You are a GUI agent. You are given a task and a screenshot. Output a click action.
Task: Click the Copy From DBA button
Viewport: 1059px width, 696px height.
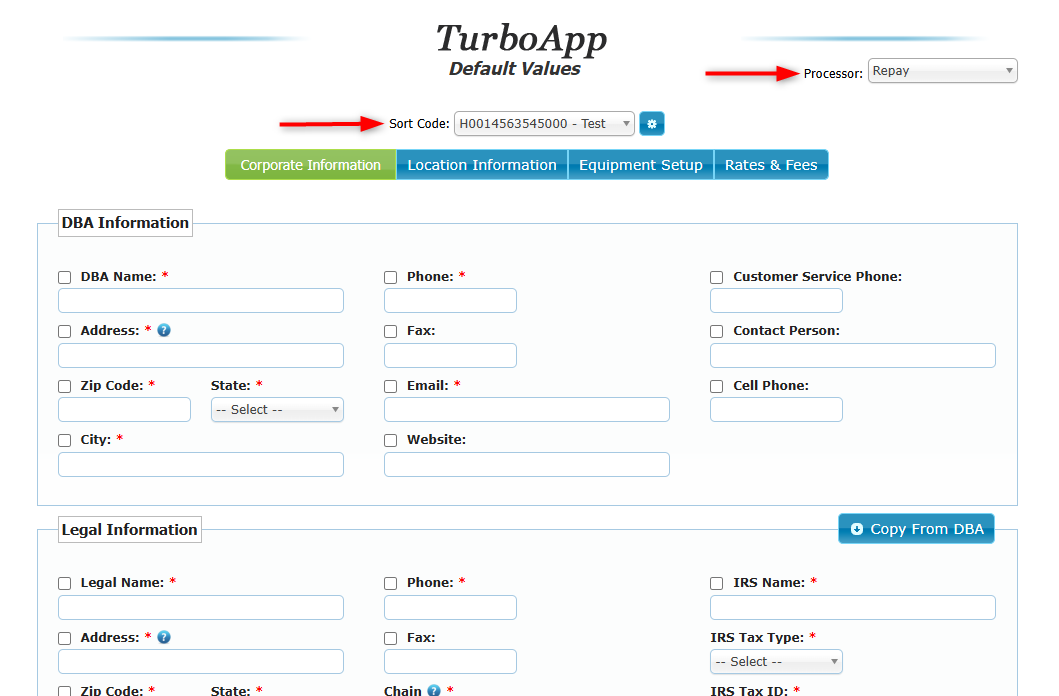point(916,529)
